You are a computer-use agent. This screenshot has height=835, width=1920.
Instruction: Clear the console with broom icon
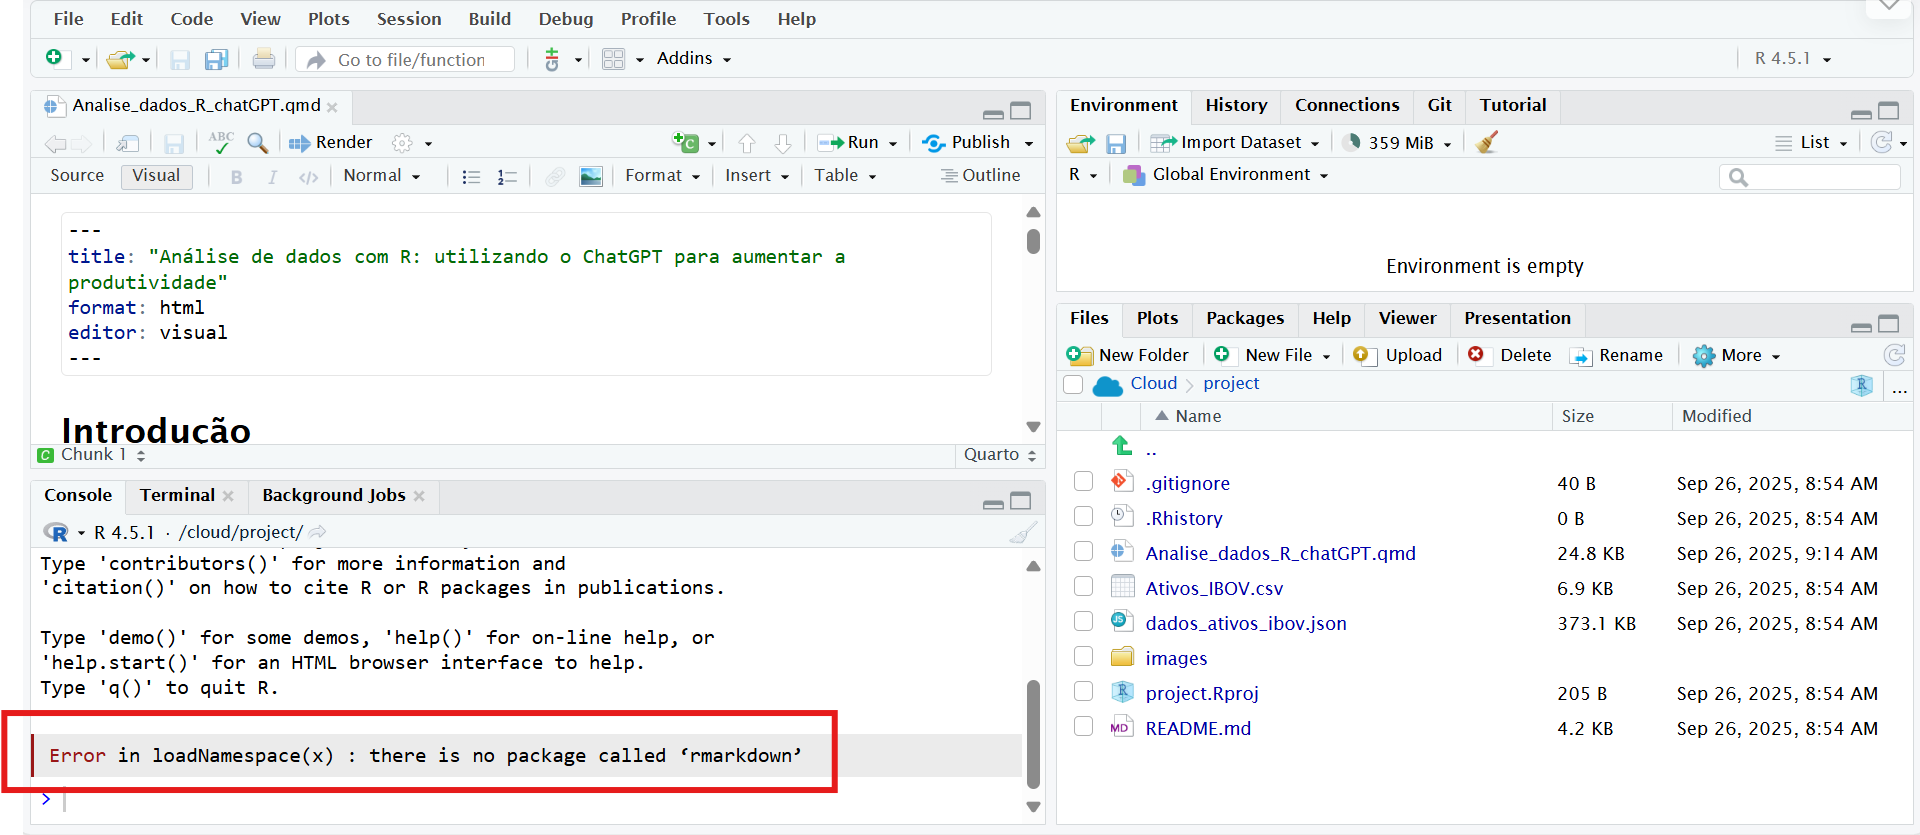tap(1022, 532)
